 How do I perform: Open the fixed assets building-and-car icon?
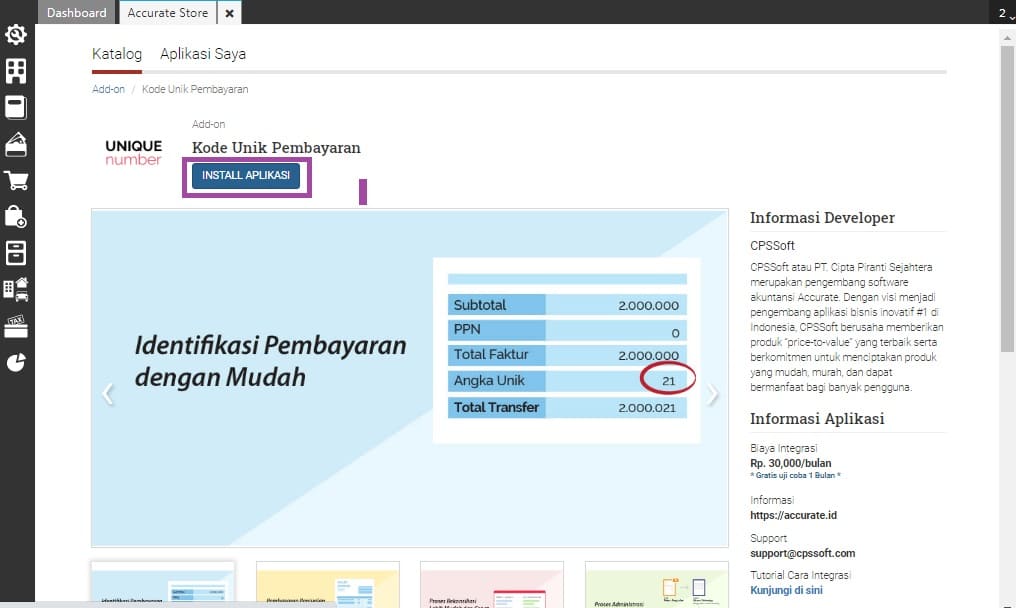16,289
